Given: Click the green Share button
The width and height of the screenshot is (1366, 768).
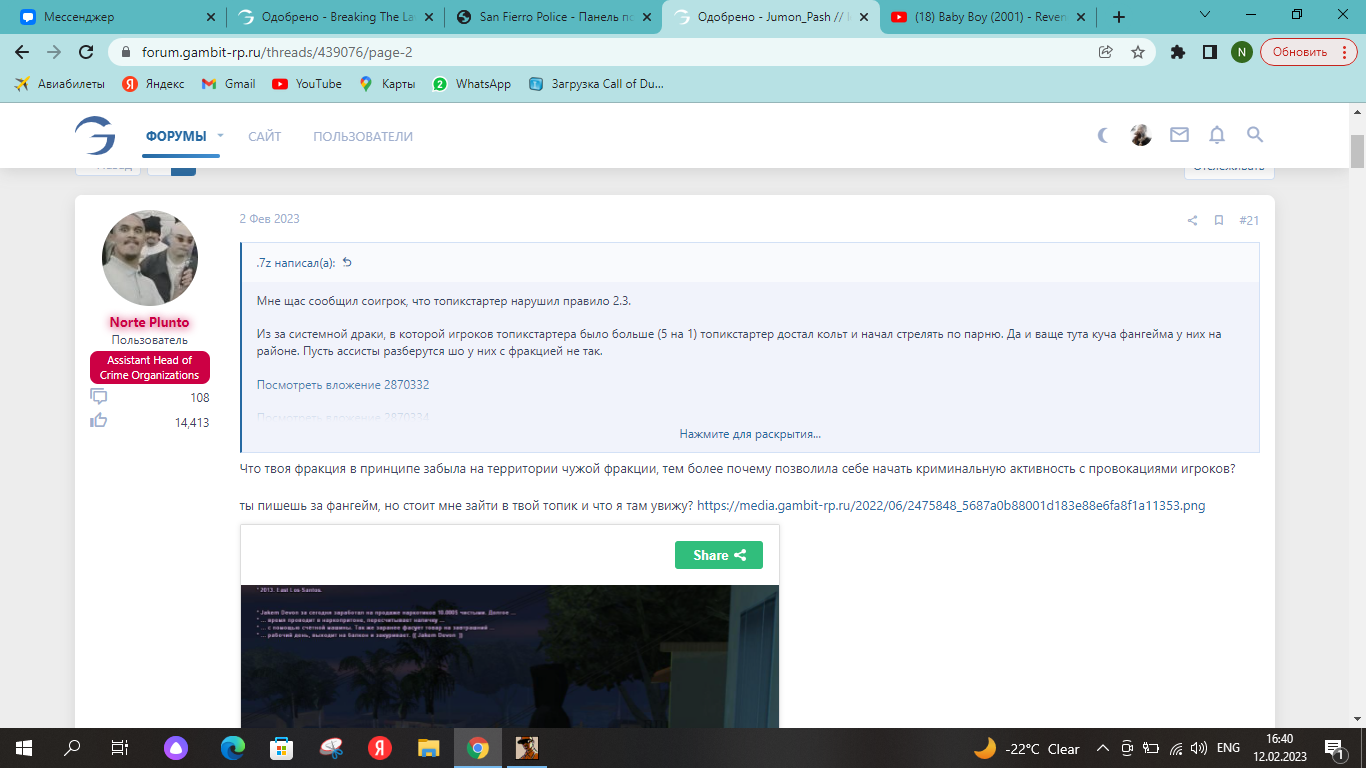Looking at the screenshot, I should (x=718, y=555).
